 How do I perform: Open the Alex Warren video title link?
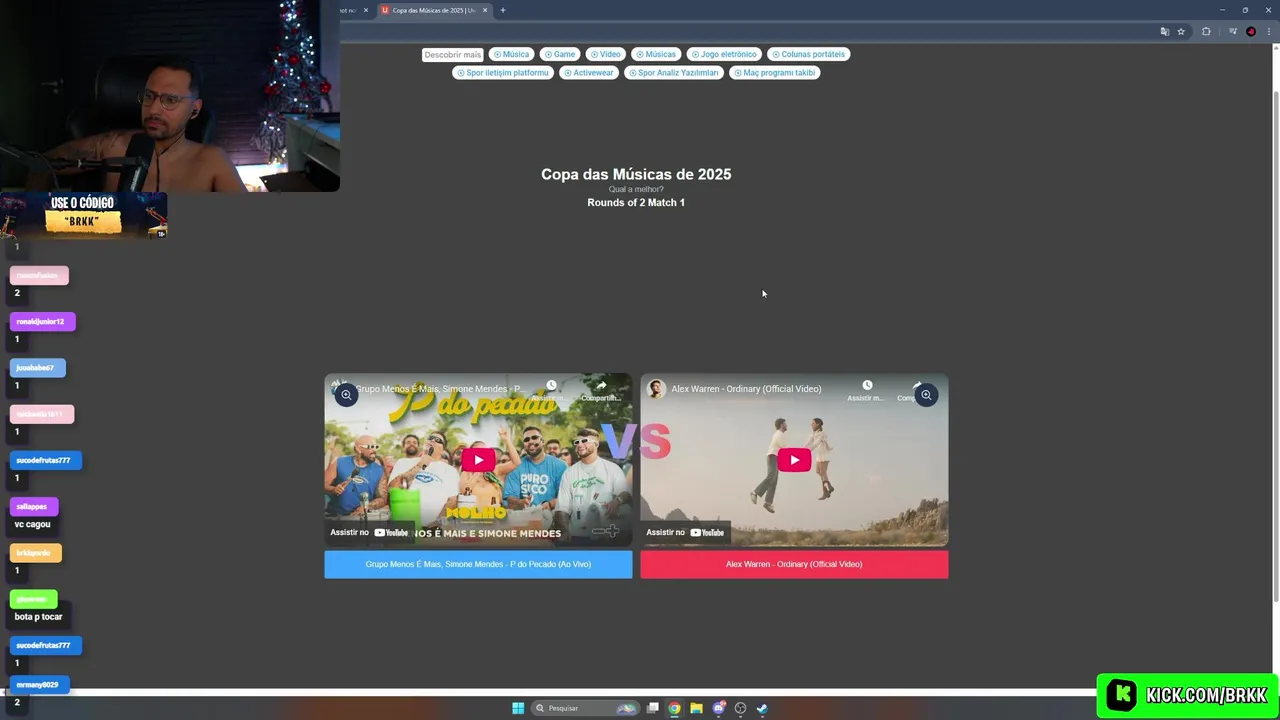point(746,389)
